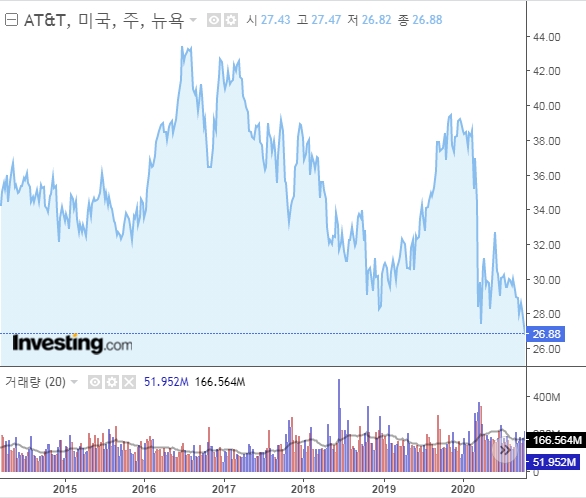Screen dimensions: 586x498
Task: Click the 400M volume axis label
Action: point(547,397)
